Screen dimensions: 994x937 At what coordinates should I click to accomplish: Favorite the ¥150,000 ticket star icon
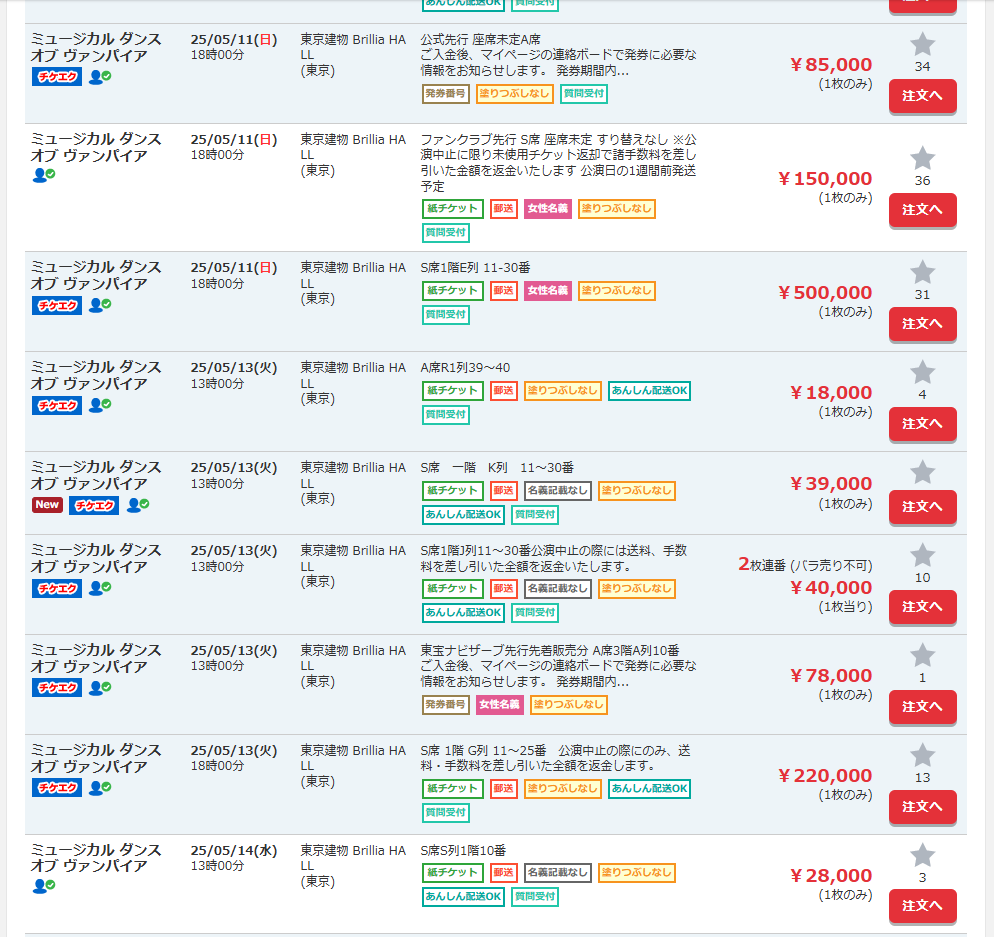pyautogui.click(x=922, y=158)
